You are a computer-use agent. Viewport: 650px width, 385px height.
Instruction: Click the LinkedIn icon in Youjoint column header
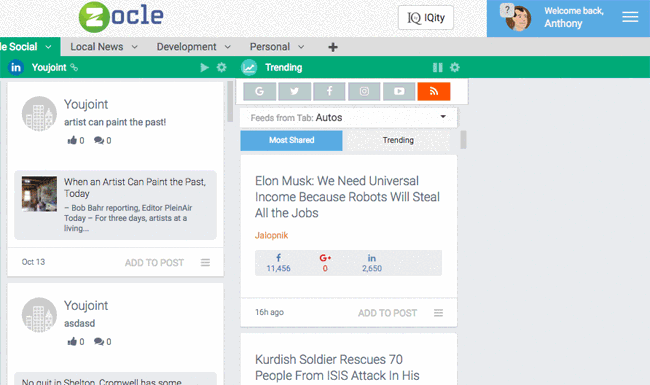[x=16, y=67]
